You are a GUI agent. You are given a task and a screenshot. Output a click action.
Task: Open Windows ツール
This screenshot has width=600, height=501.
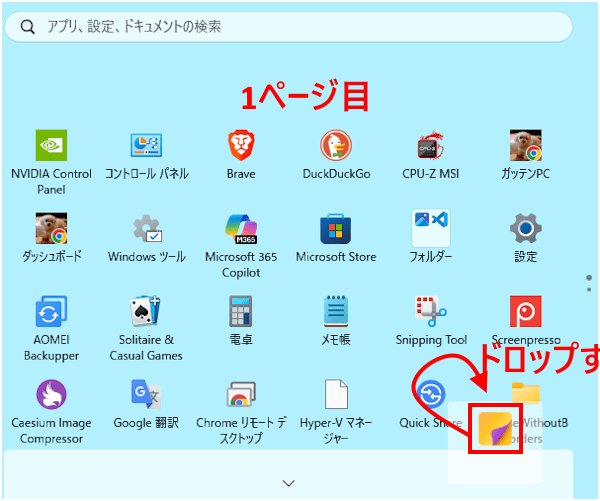[147, 228]
